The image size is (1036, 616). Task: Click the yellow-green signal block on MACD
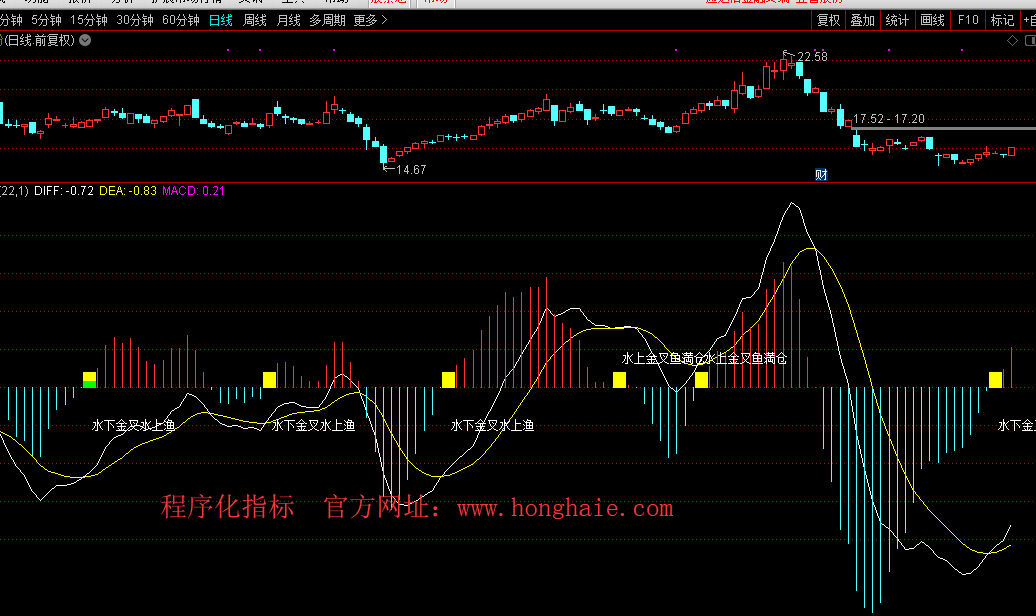90,379
